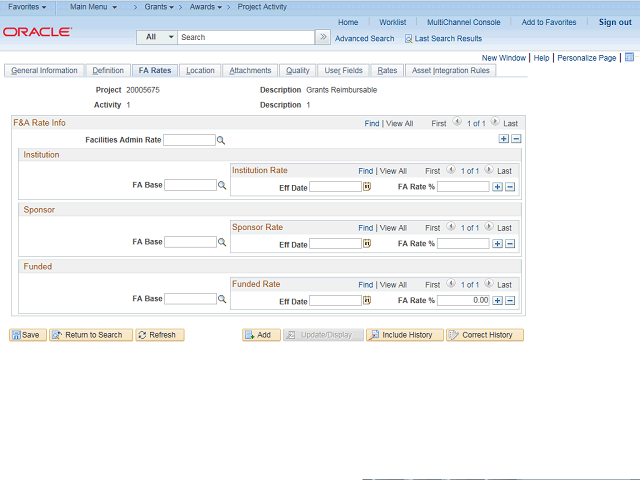Expand the Main Menu dropdown
The image size is (640, 480).
pos(93,7)
